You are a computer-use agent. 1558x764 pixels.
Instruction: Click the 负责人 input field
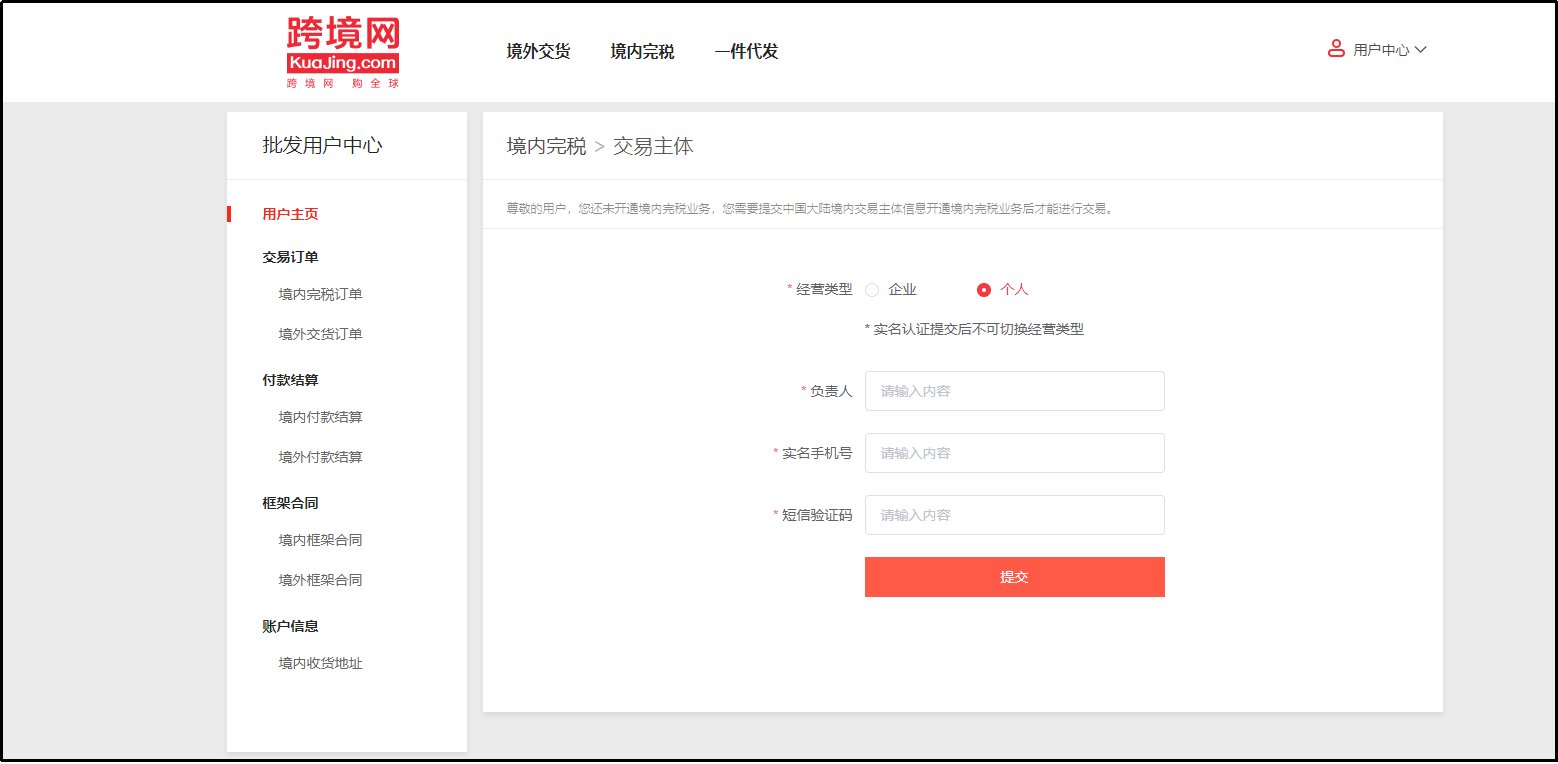click(x=1014, y=391)
